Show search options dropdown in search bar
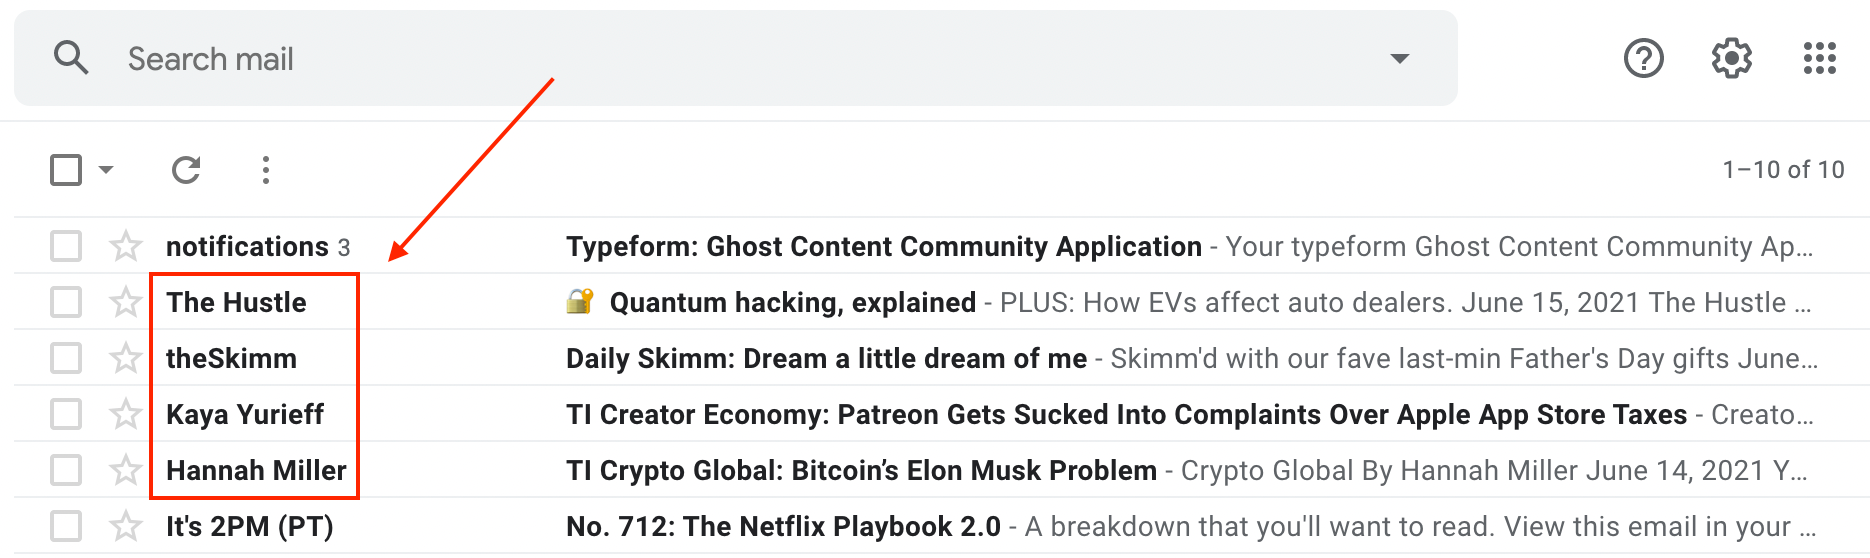Screen dimensions: 1870x558 pyautogui.click(x=1400, y=58)
